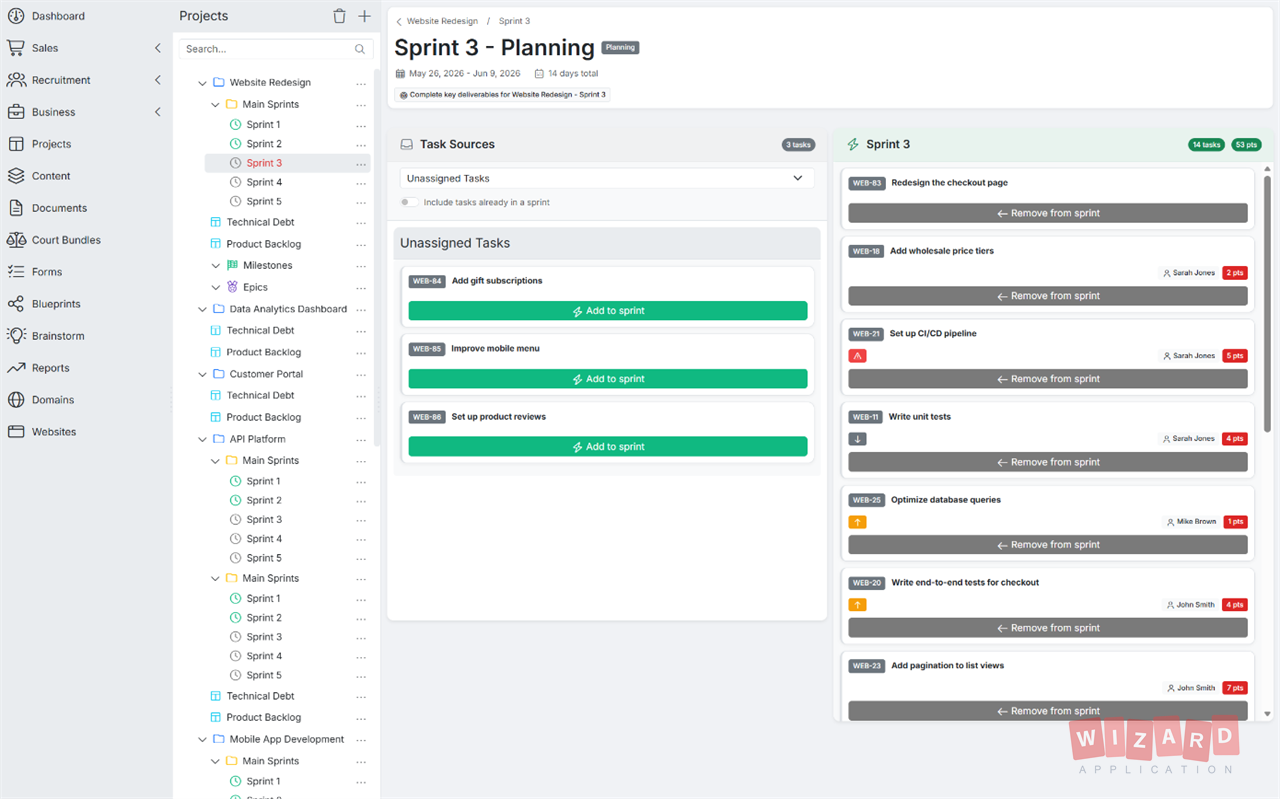Add WEB-86 product reviews to sprint
This screenshot has width=1280, height=799.
click(x=608, y=447)
